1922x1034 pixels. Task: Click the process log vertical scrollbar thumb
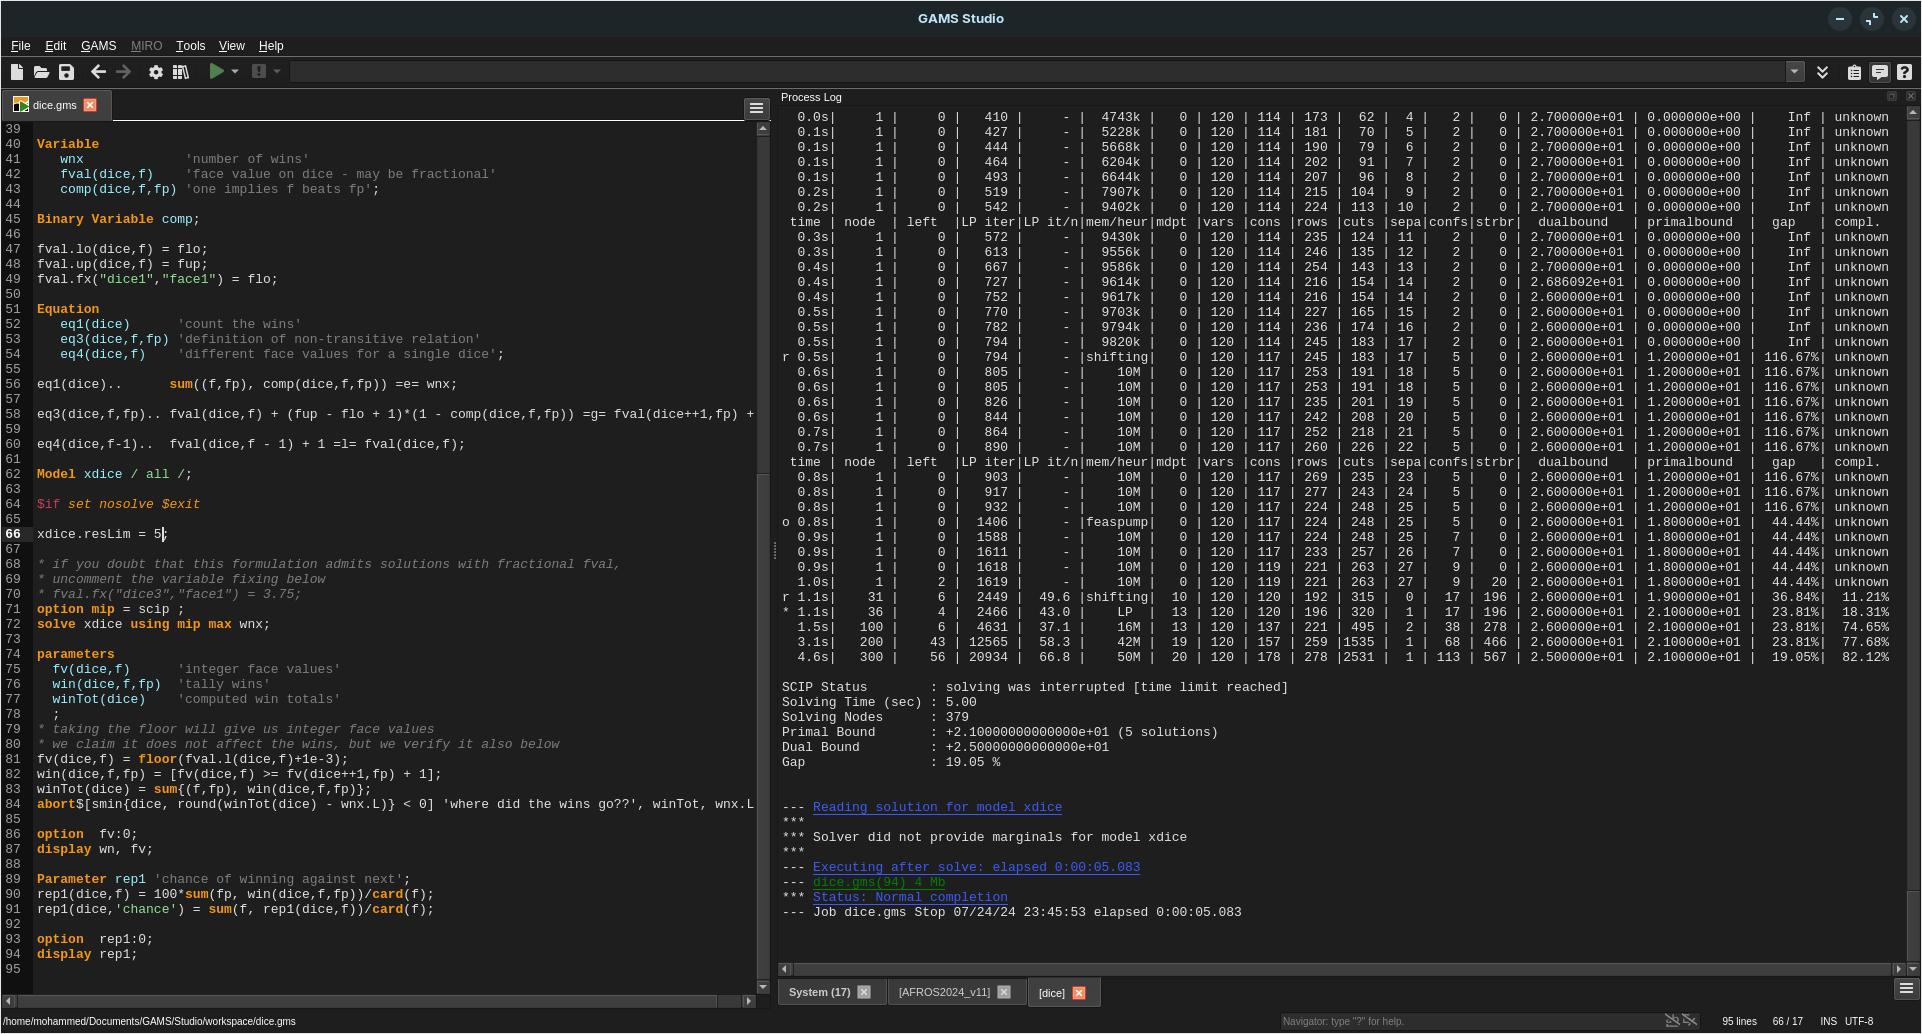tap(1913, 927)
